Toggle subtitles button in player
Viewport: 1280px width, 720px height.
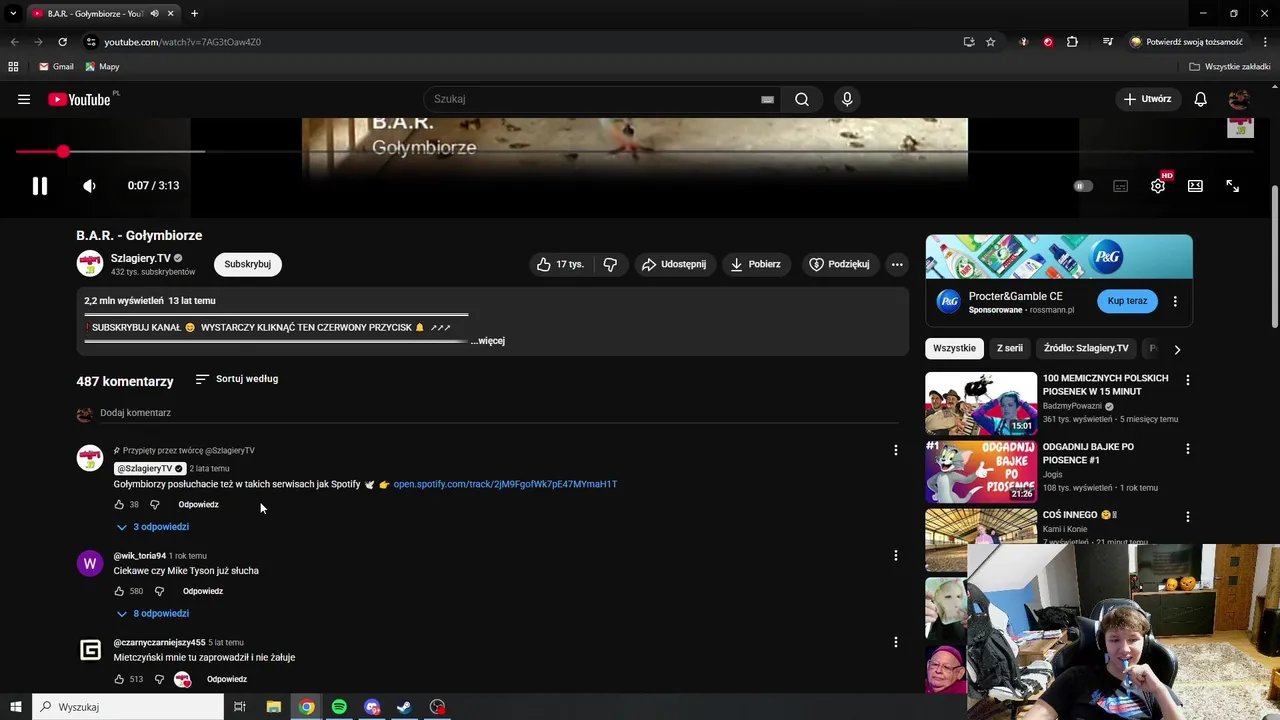(x=1120, y=186)
